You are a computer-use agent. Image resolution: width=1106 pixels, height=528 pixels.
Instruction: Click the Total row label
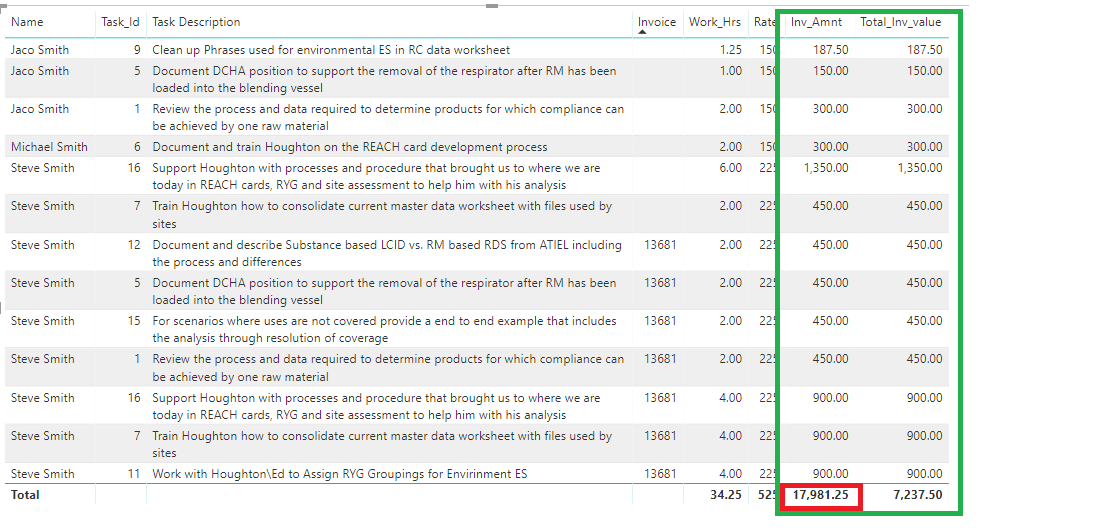coord(25,495)
